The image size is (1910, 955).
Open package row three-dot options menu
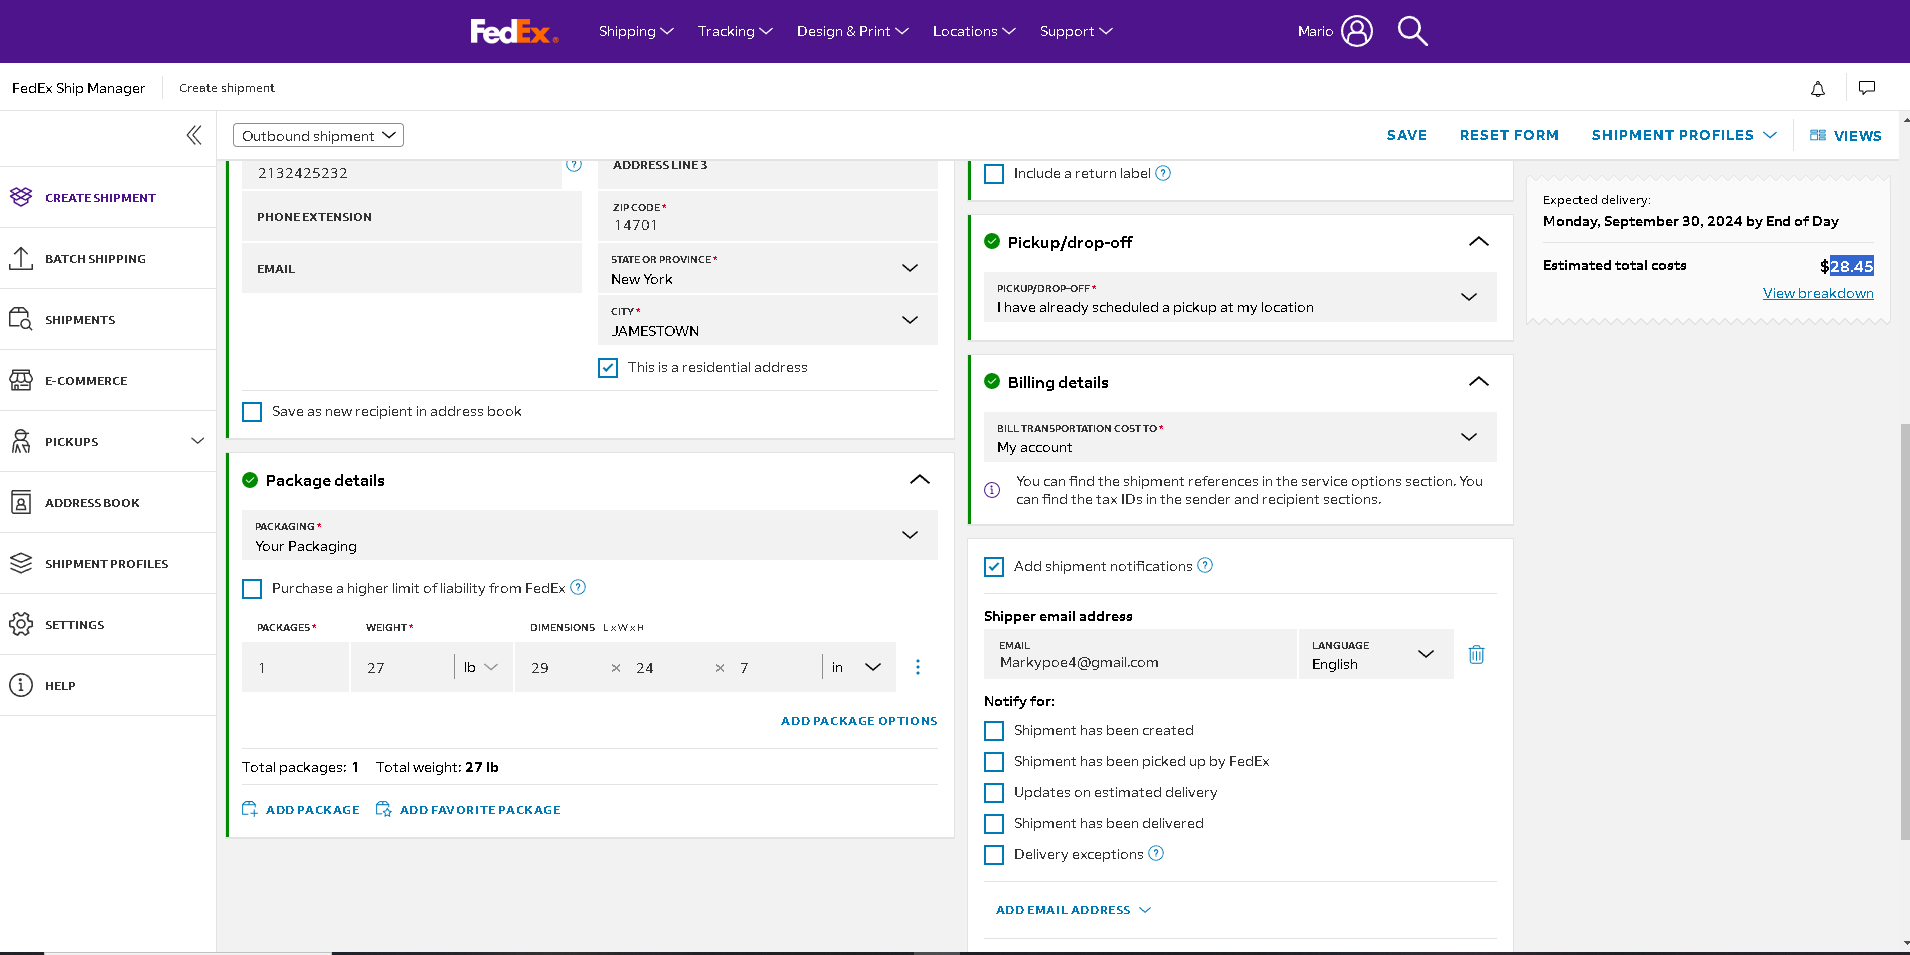[x=918, y=667]
